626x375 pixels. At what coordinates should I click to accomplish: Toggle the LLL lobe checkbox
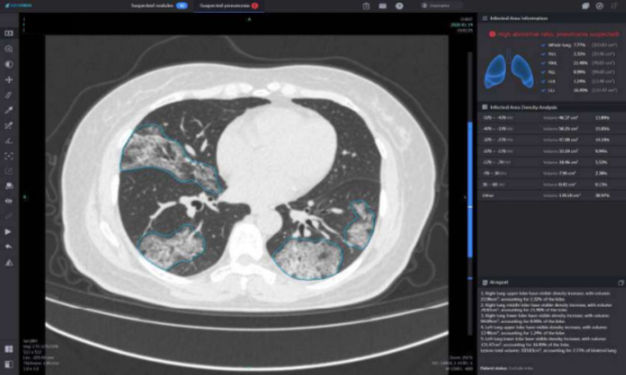(x=543, y=91)
